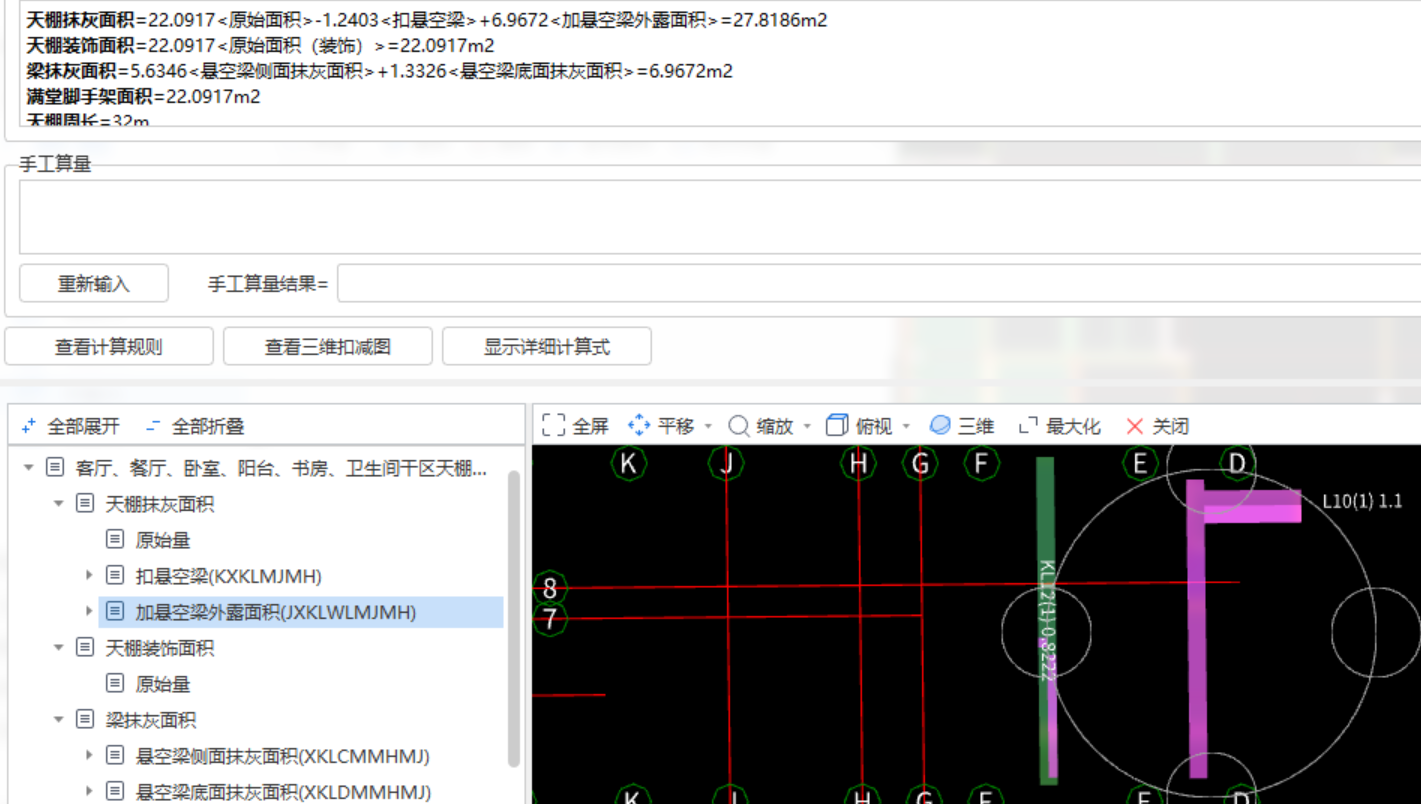Viewport: 1421px width, 804px height.
Task: Collapse the 梁抹灰面积 tree node
Action: pos(59,720)
